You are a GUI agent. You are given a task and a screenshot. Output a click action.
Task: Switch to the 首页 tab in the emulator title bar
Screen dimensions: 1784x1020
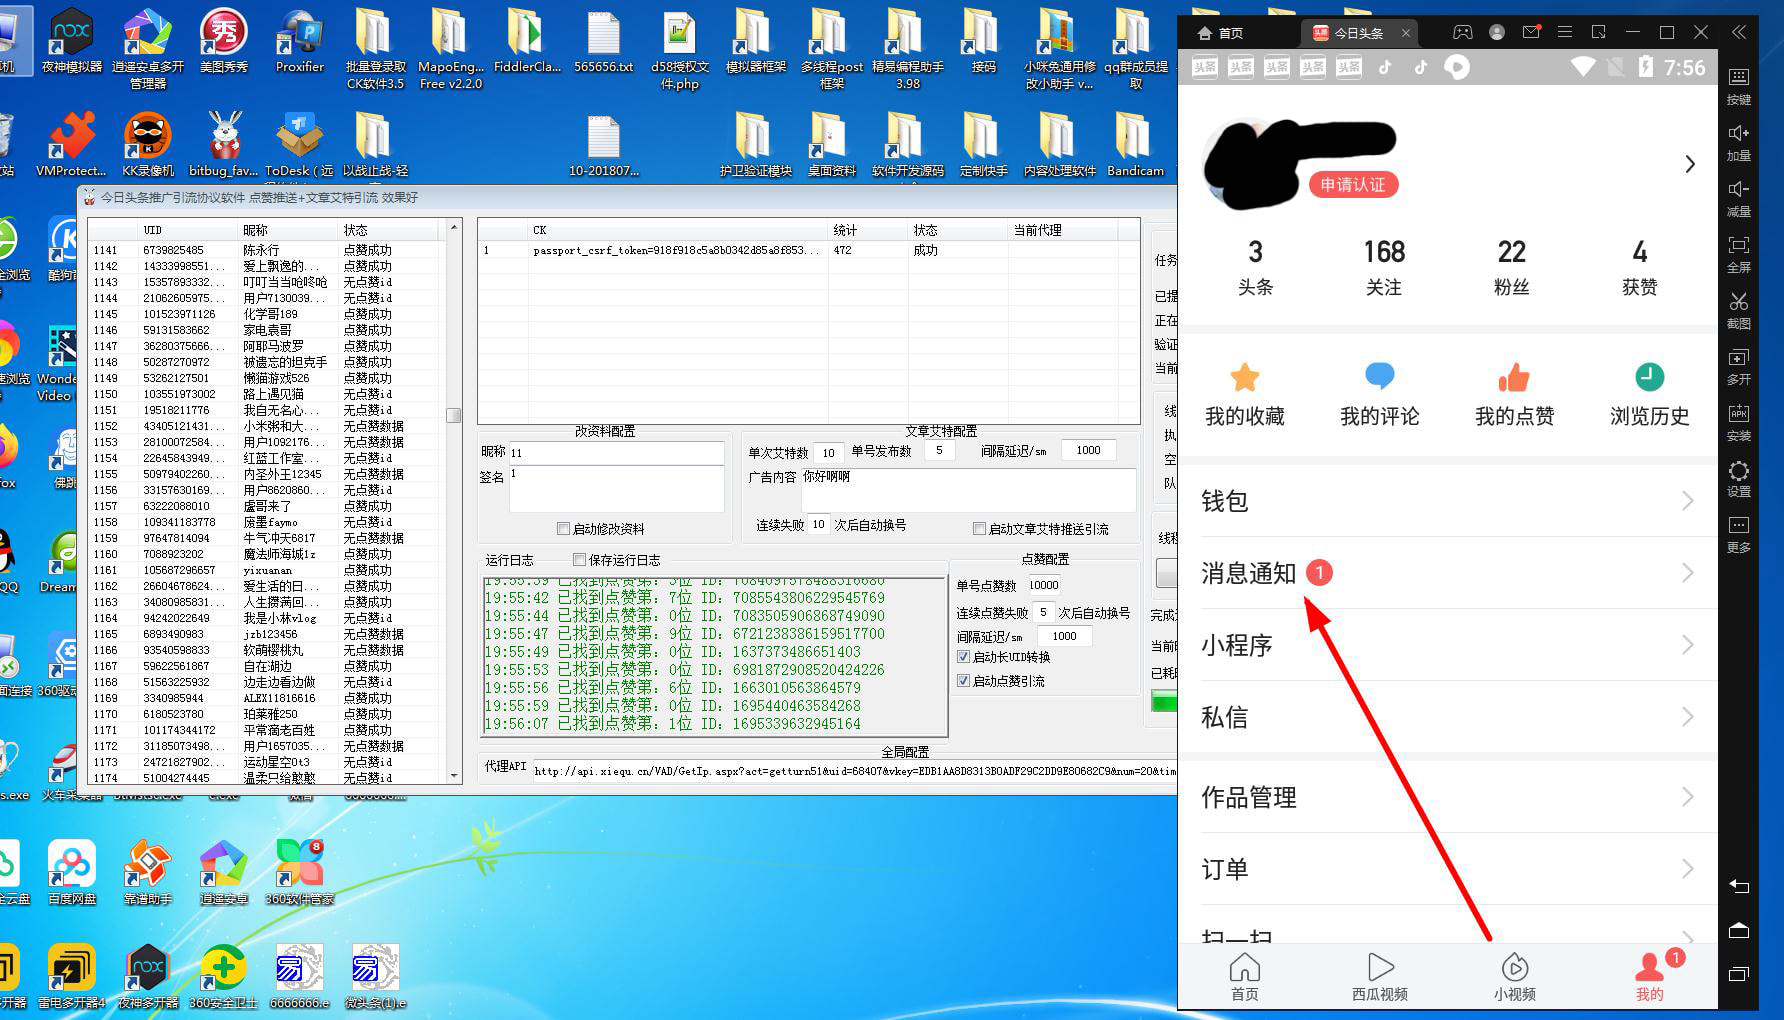1221,33
